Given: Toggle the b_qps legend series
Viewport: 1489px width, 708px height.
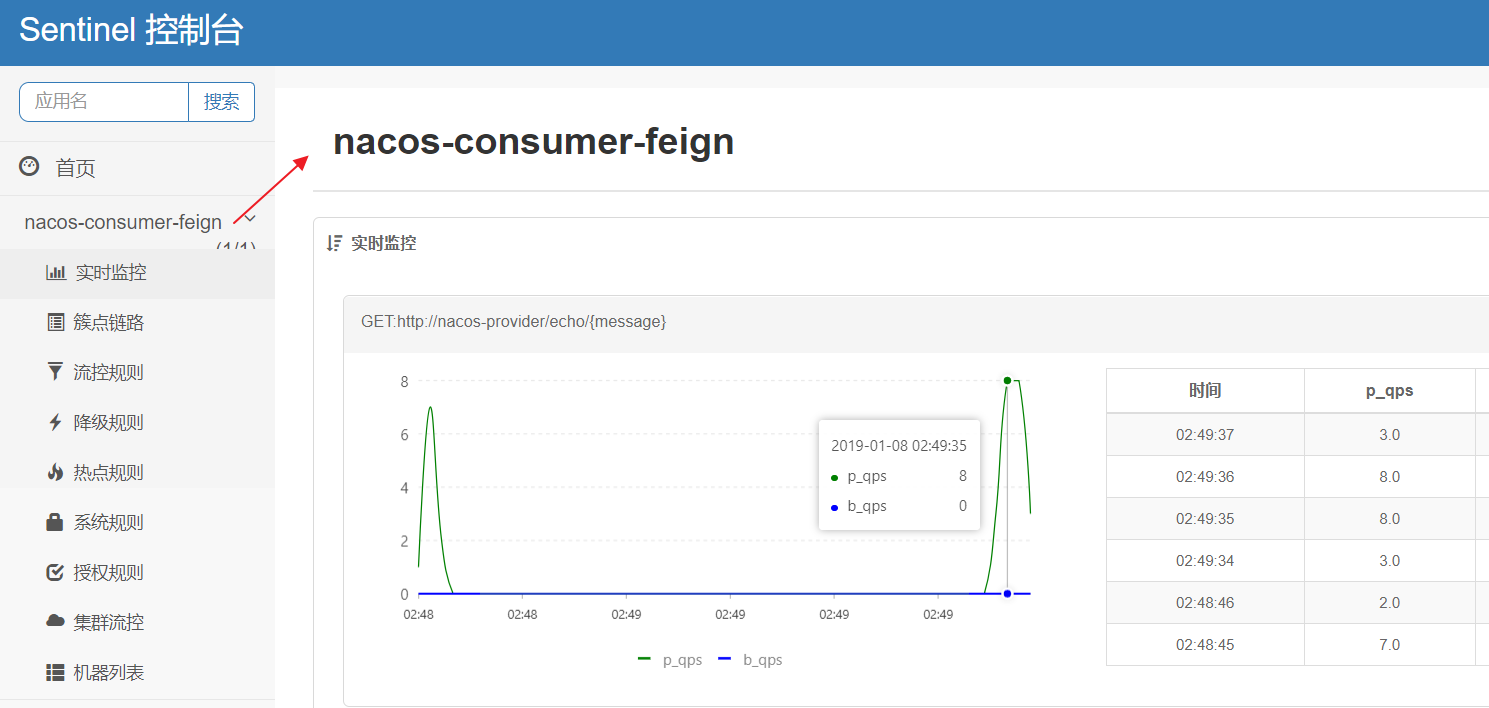Looking at the screenshot, I should pos(750,660).
